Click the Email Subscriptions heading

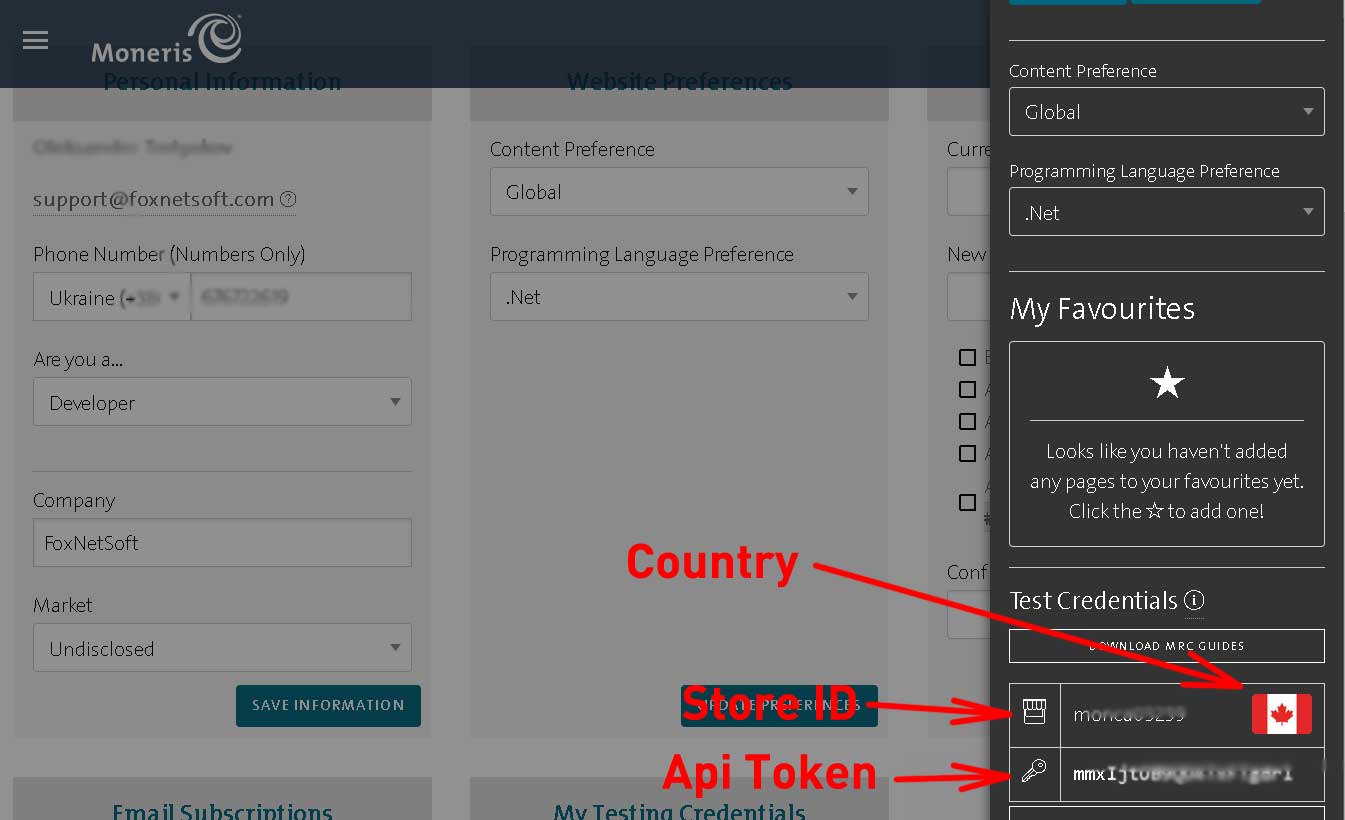pos(222,811)
